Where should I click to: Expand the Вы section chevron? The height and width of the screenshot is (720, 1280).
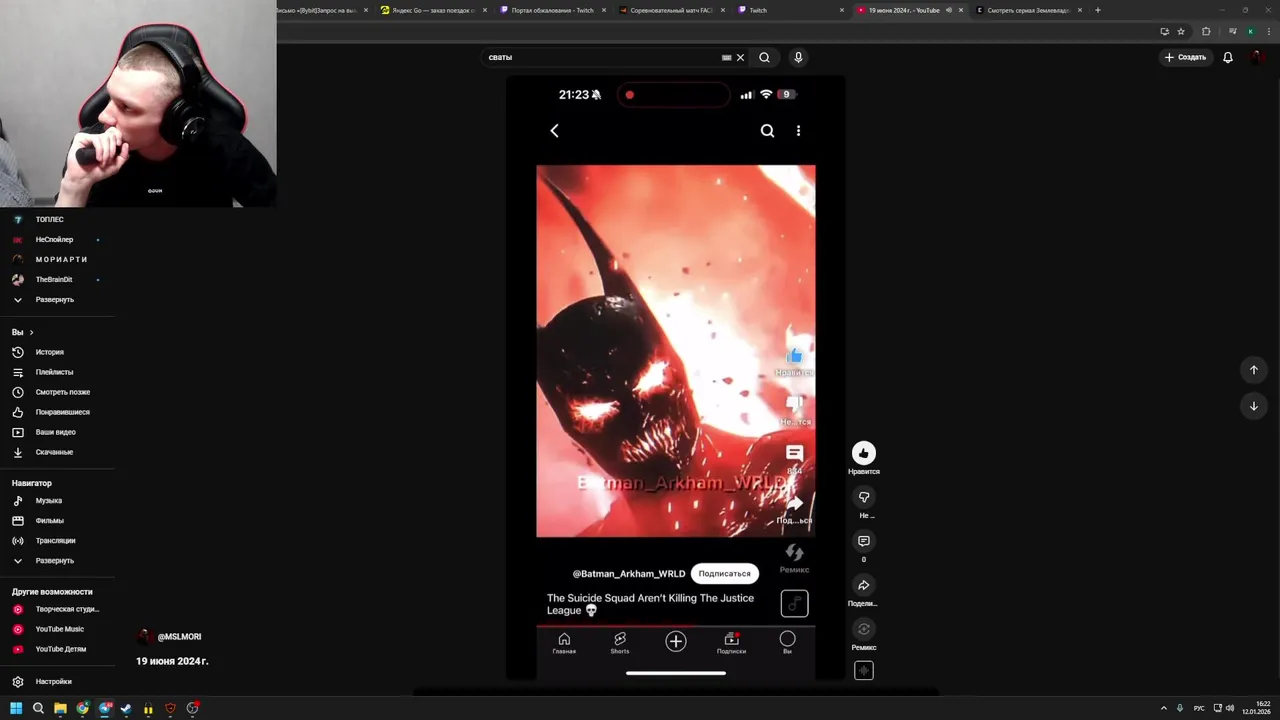[31, 332]
